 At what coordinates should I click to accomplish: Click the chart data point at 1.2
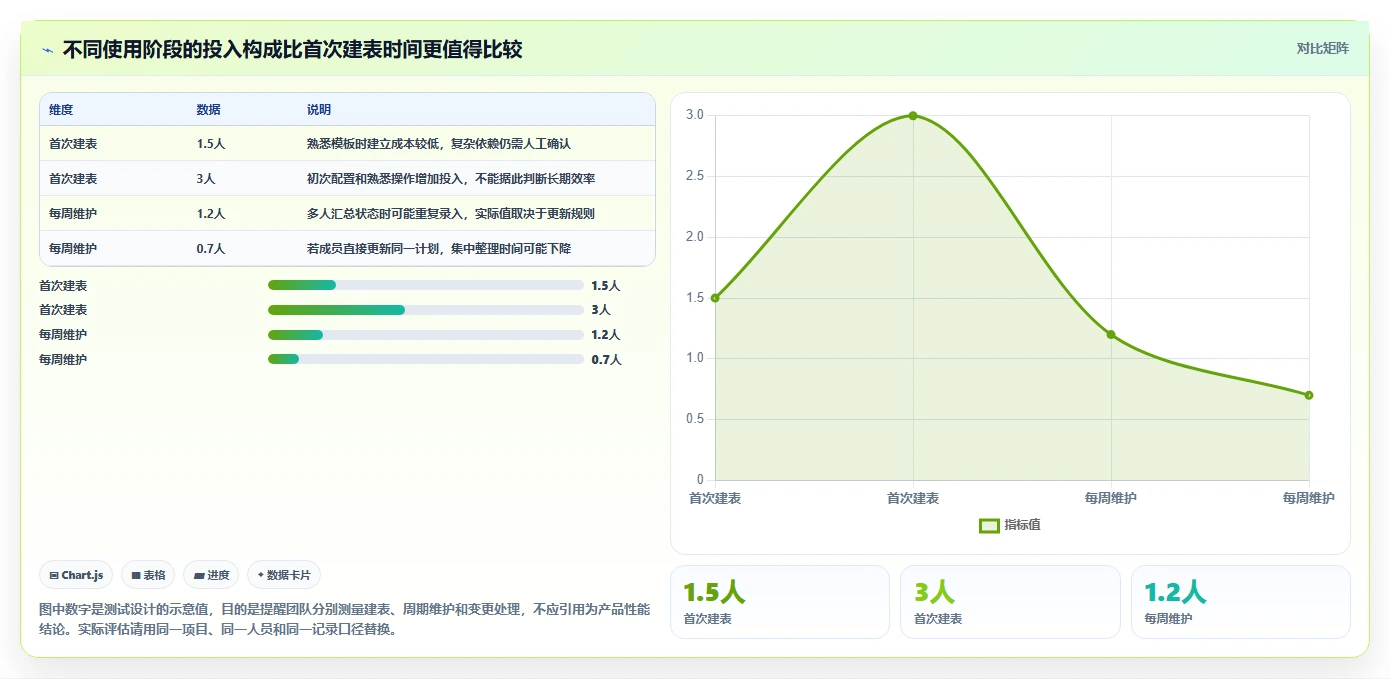coord(1111,334)
